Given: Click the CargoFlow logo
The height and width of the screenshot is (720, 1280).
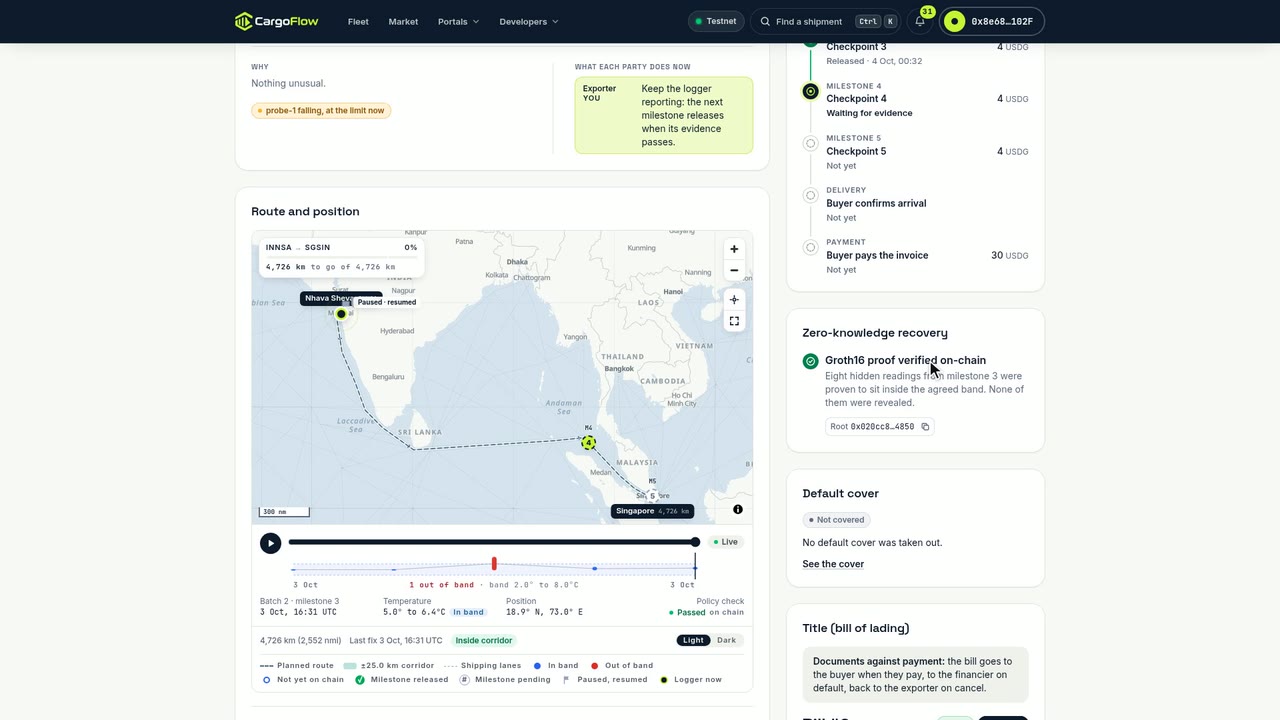Looking at the screenshot, I should coord(277,21).
